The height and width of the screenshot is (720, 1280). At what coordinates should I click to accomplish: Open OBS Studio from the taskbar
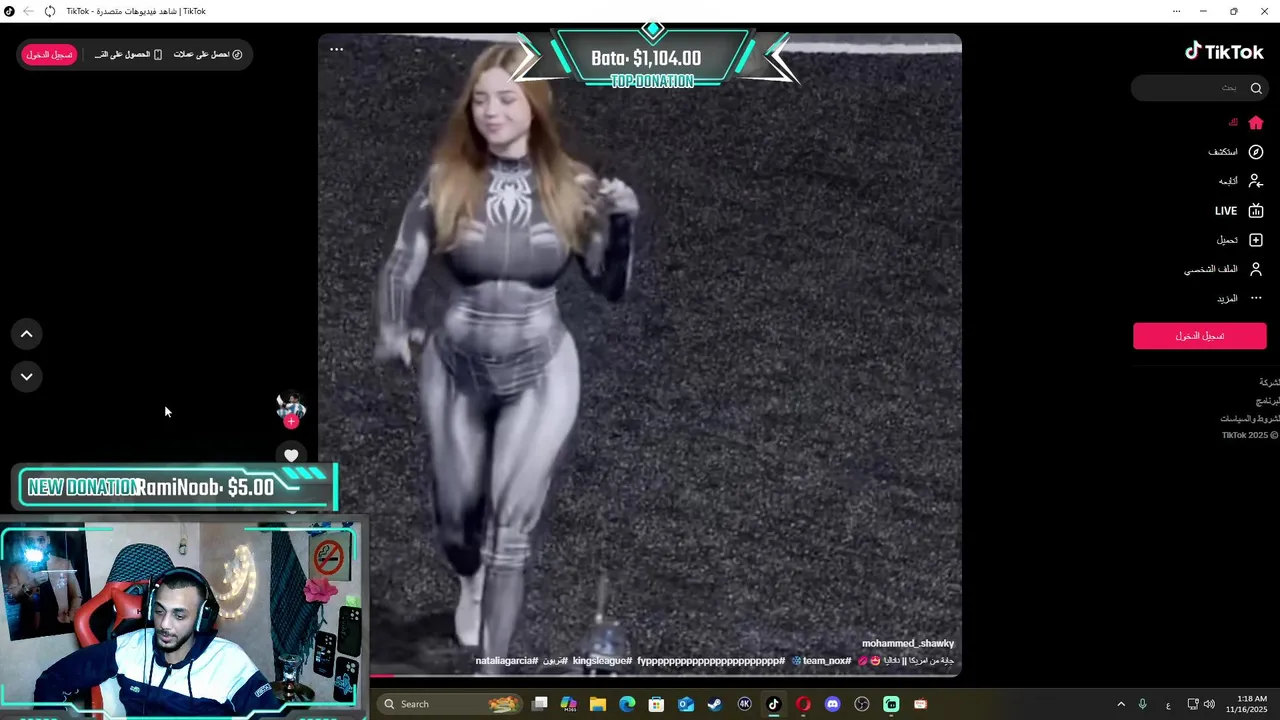coord(862,704)
